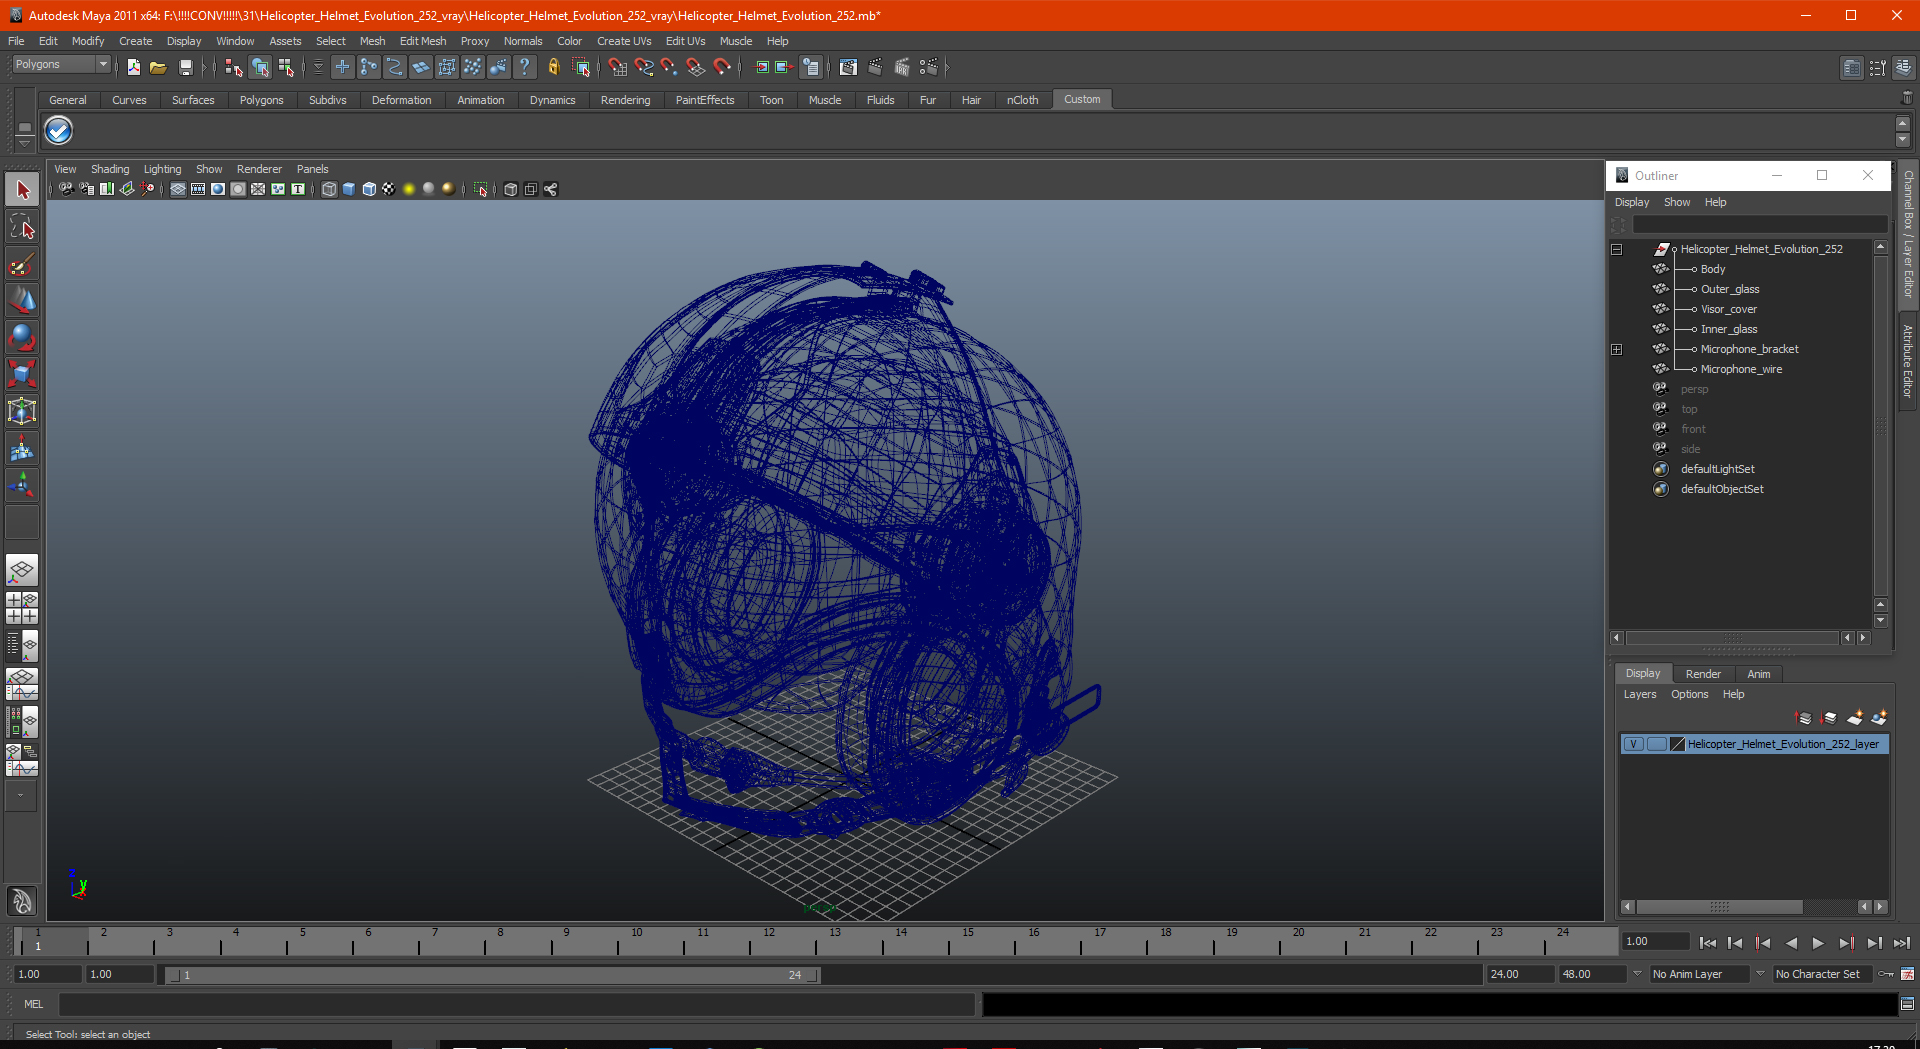Open the Render layer editor tab
The height and width of the screenshot is (1049, 1920).
pos(1703,674)
